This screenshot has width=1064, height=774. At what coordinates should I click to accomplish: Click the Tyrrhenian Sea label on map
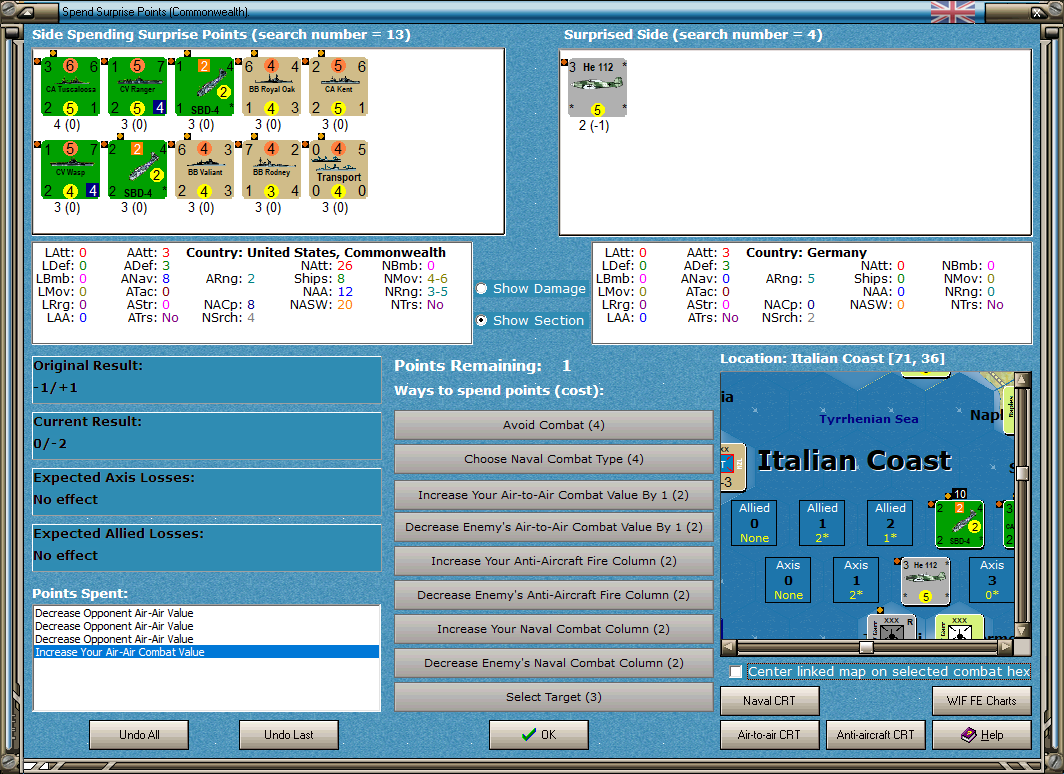coord(869,419)
